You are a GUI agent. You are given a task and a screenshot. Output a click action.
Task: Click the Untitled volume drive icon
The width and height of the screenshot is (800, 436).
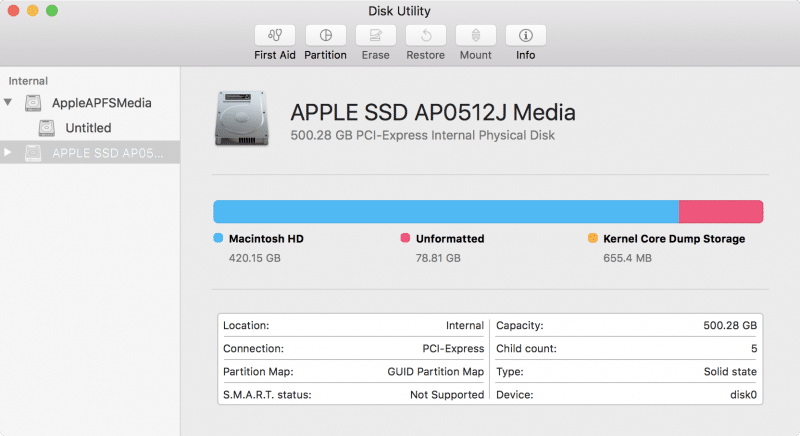click(46, 128)
